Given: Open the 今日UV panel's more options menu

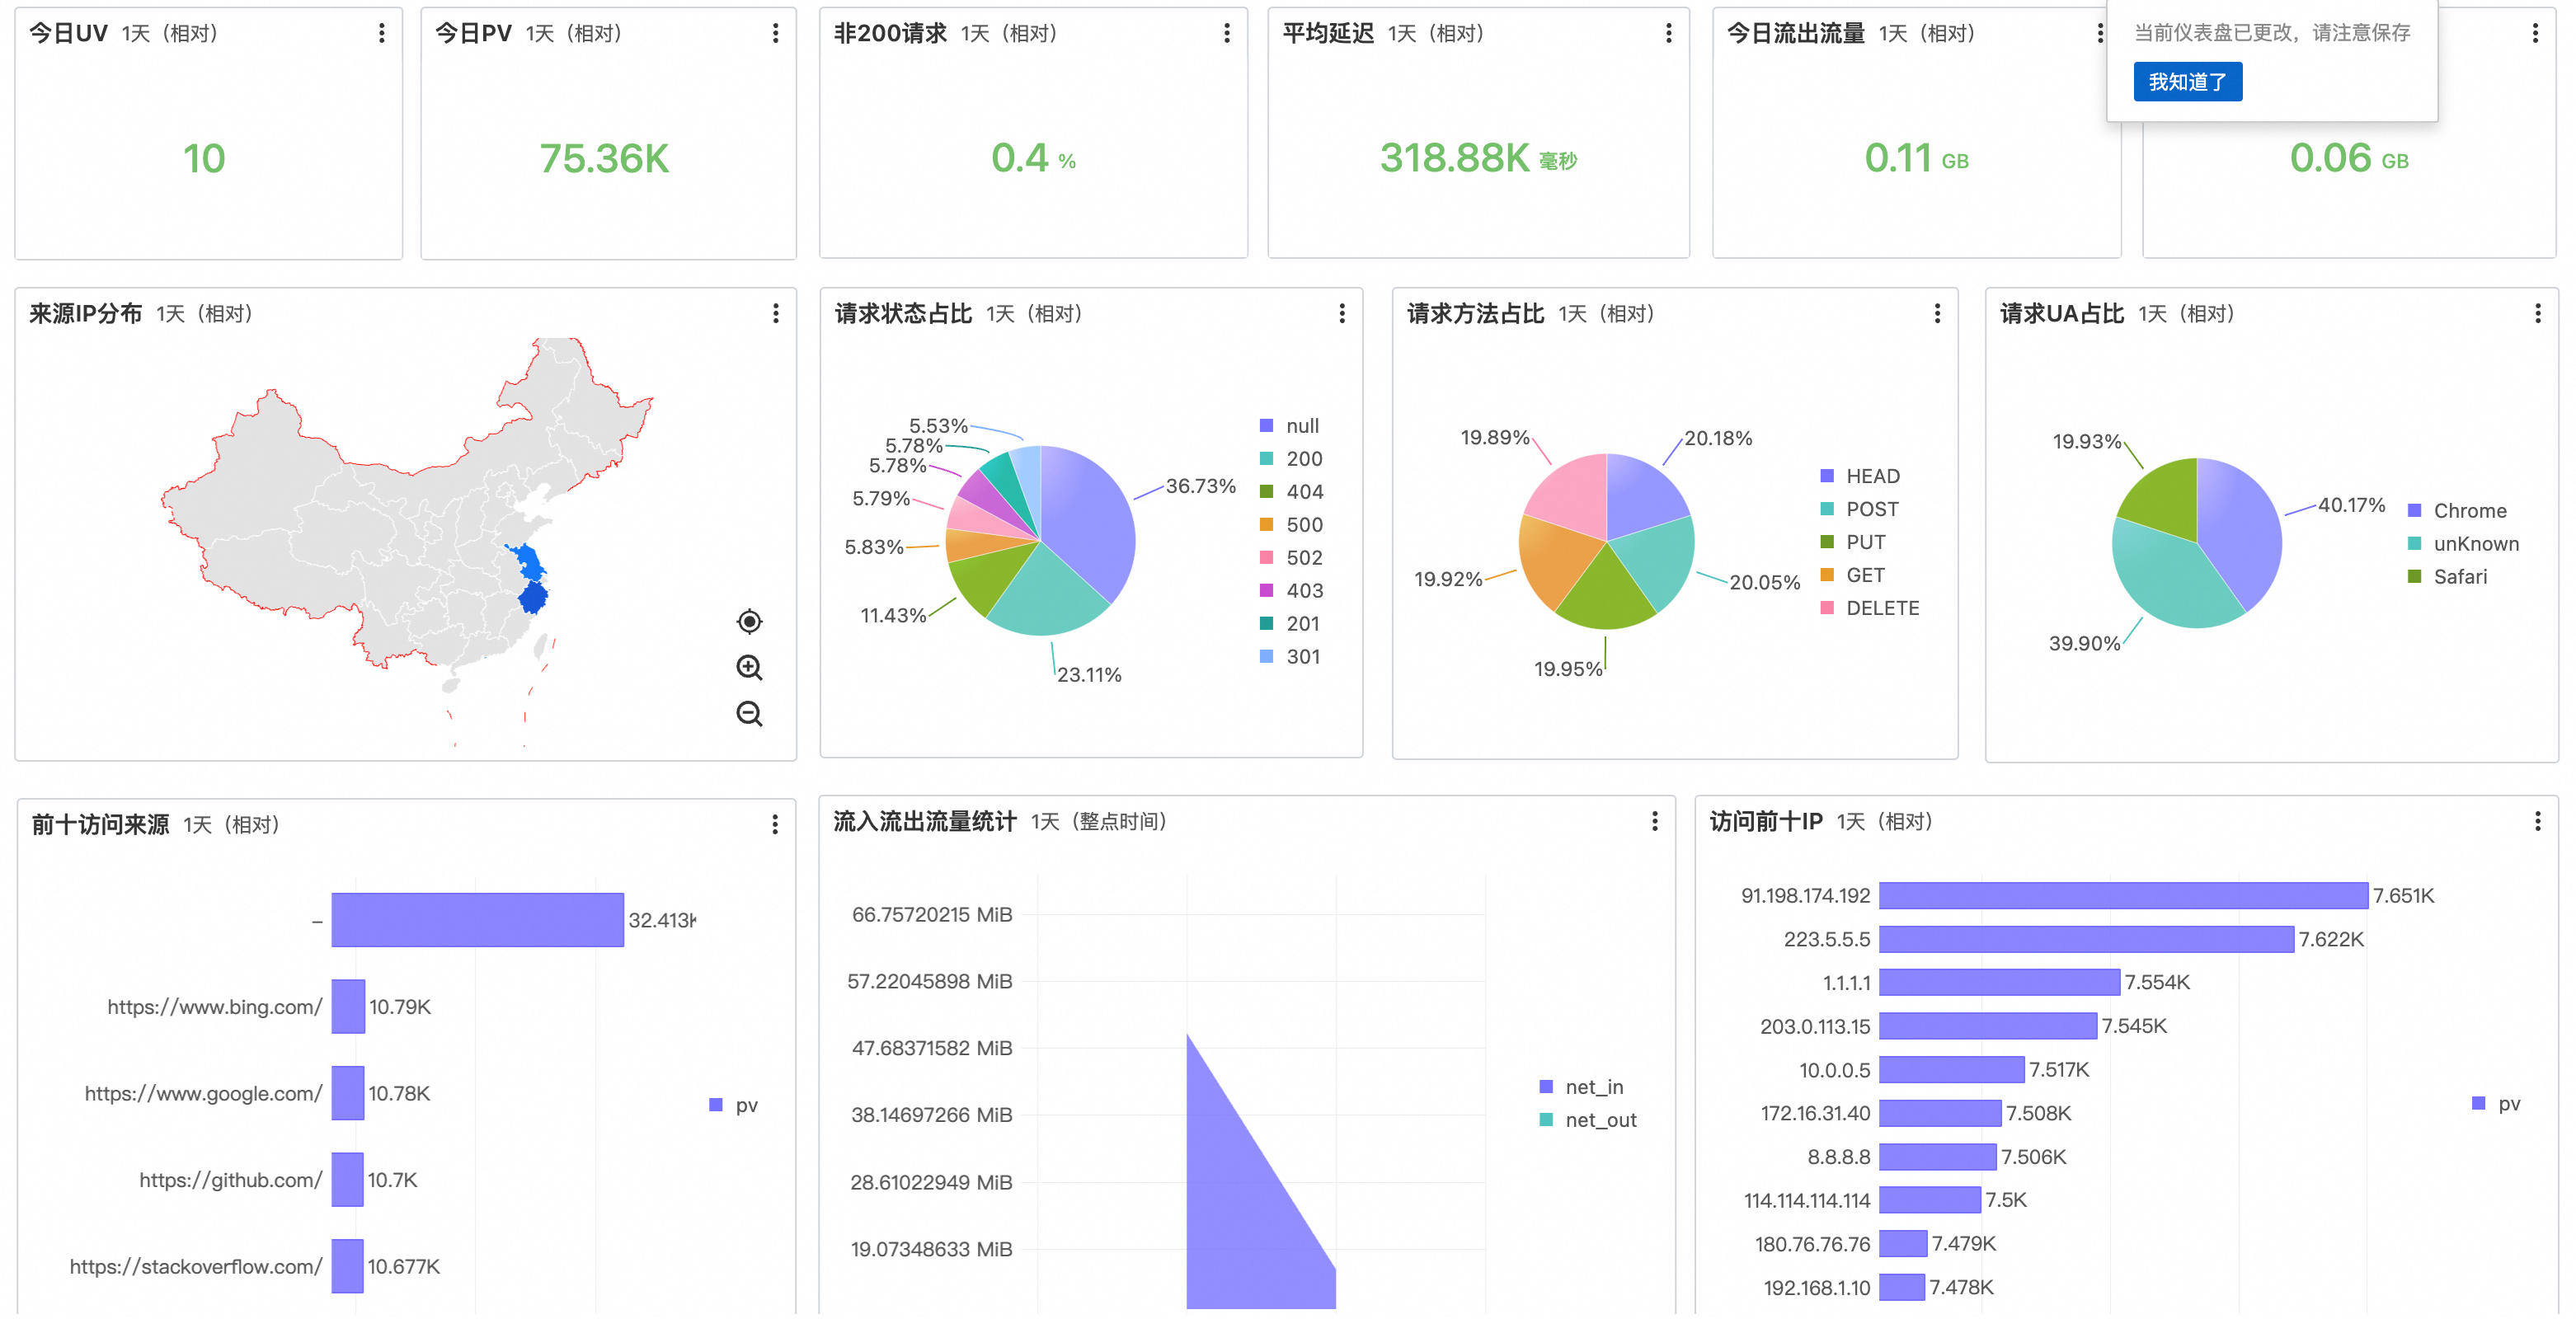Looking at the screenshot, I should click(x=381, y=33).
